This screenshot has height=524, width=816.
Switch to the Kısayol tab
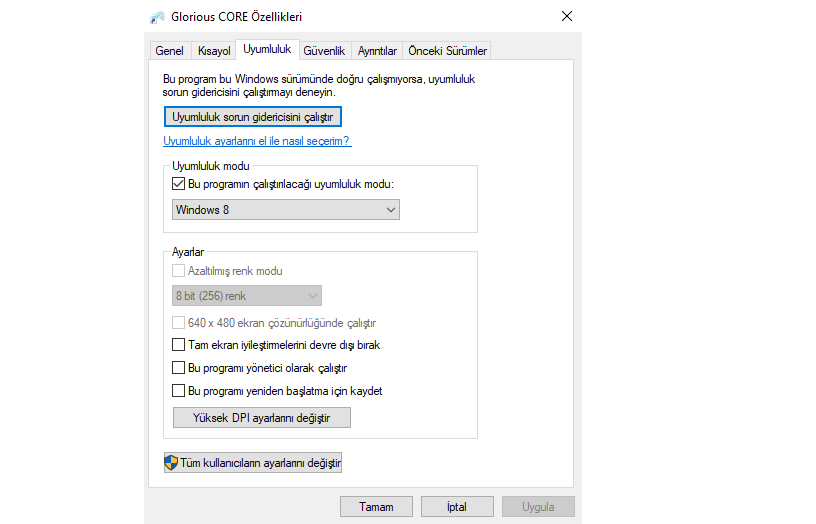(214, 51)
